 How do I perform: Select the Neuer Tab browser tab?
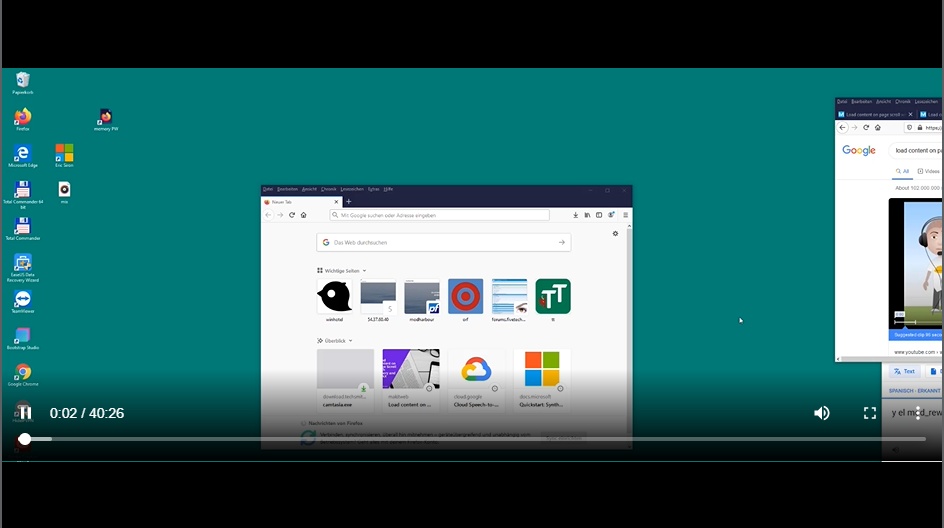302,202
